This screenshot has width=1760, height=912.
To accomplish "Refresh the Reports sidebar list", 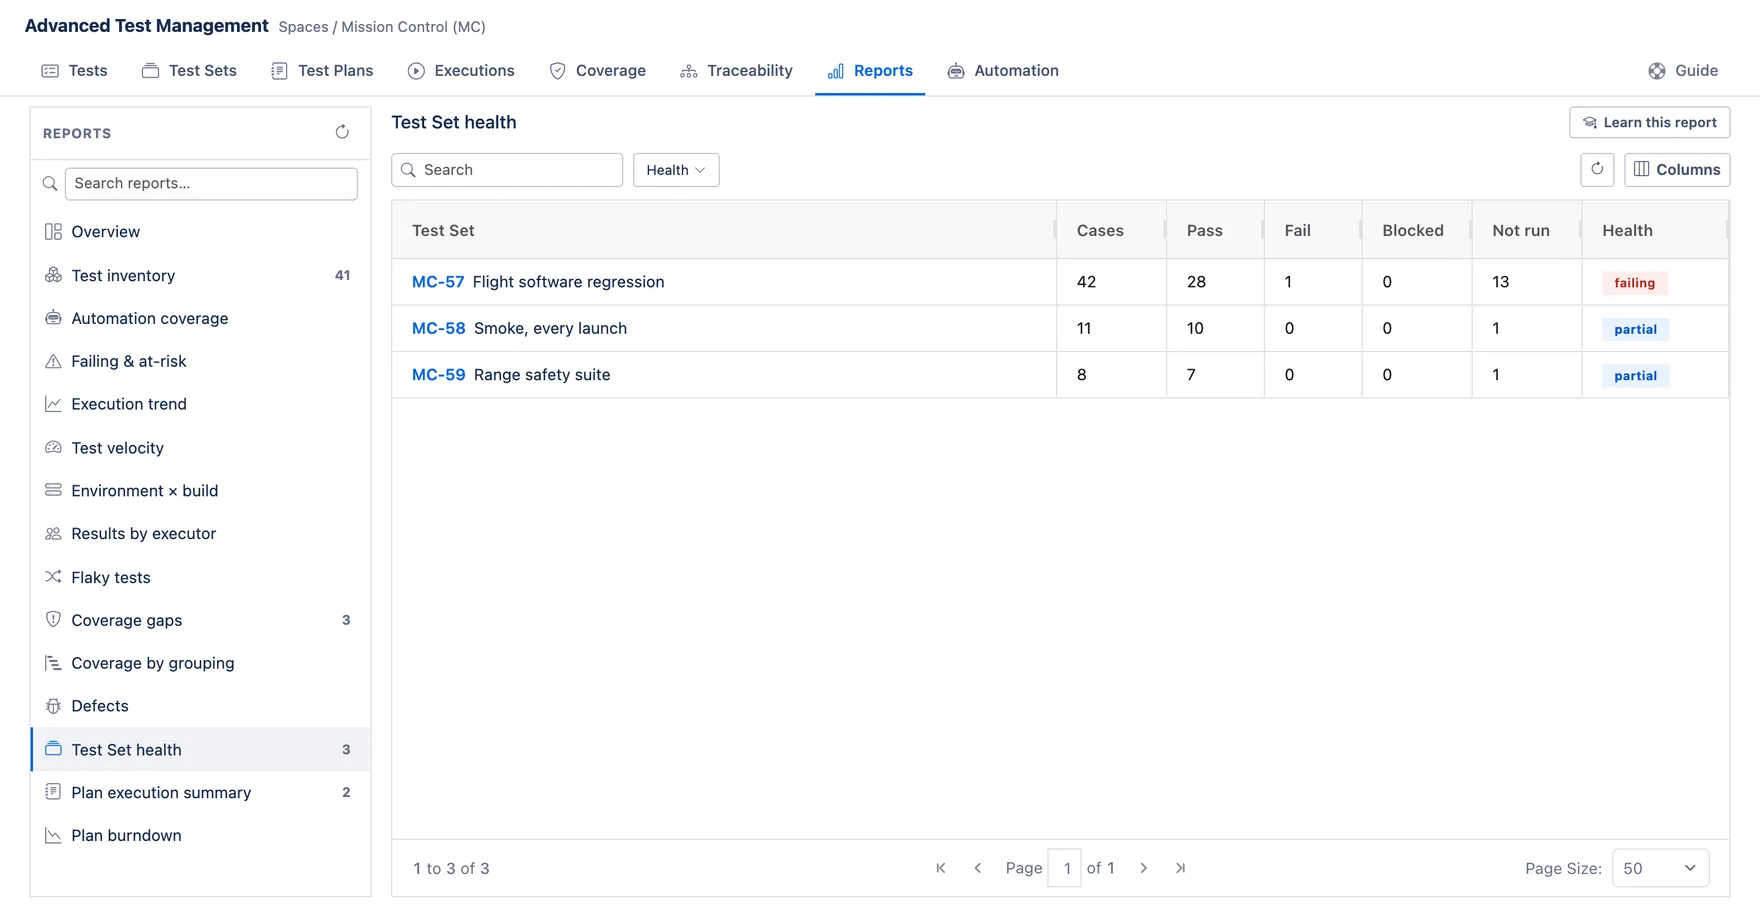I will click(342, 132).
